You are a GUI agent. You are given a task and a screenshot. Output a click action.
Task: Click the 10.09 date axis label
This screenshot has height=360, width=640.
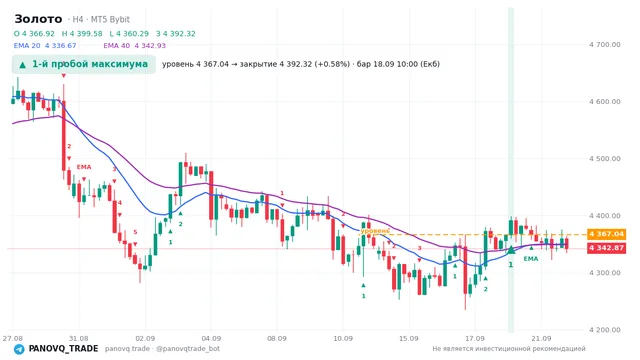(343, 338)
